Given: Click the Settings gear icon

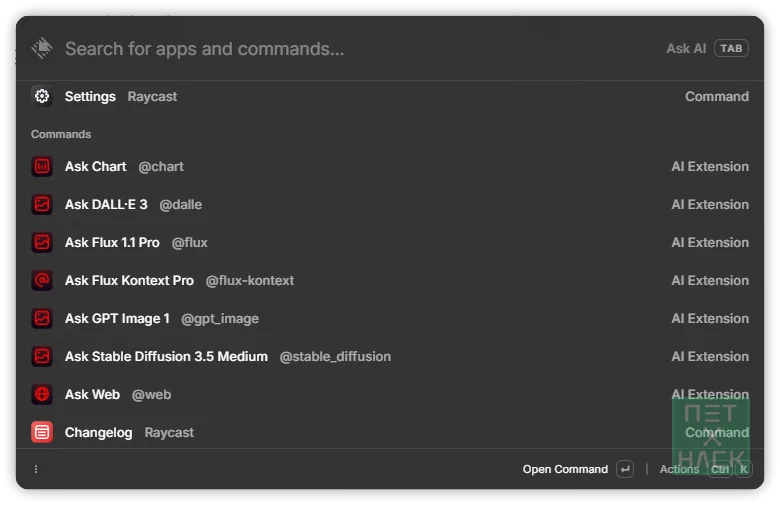Looking at the screenshot, I should click(x=42, y=96).
